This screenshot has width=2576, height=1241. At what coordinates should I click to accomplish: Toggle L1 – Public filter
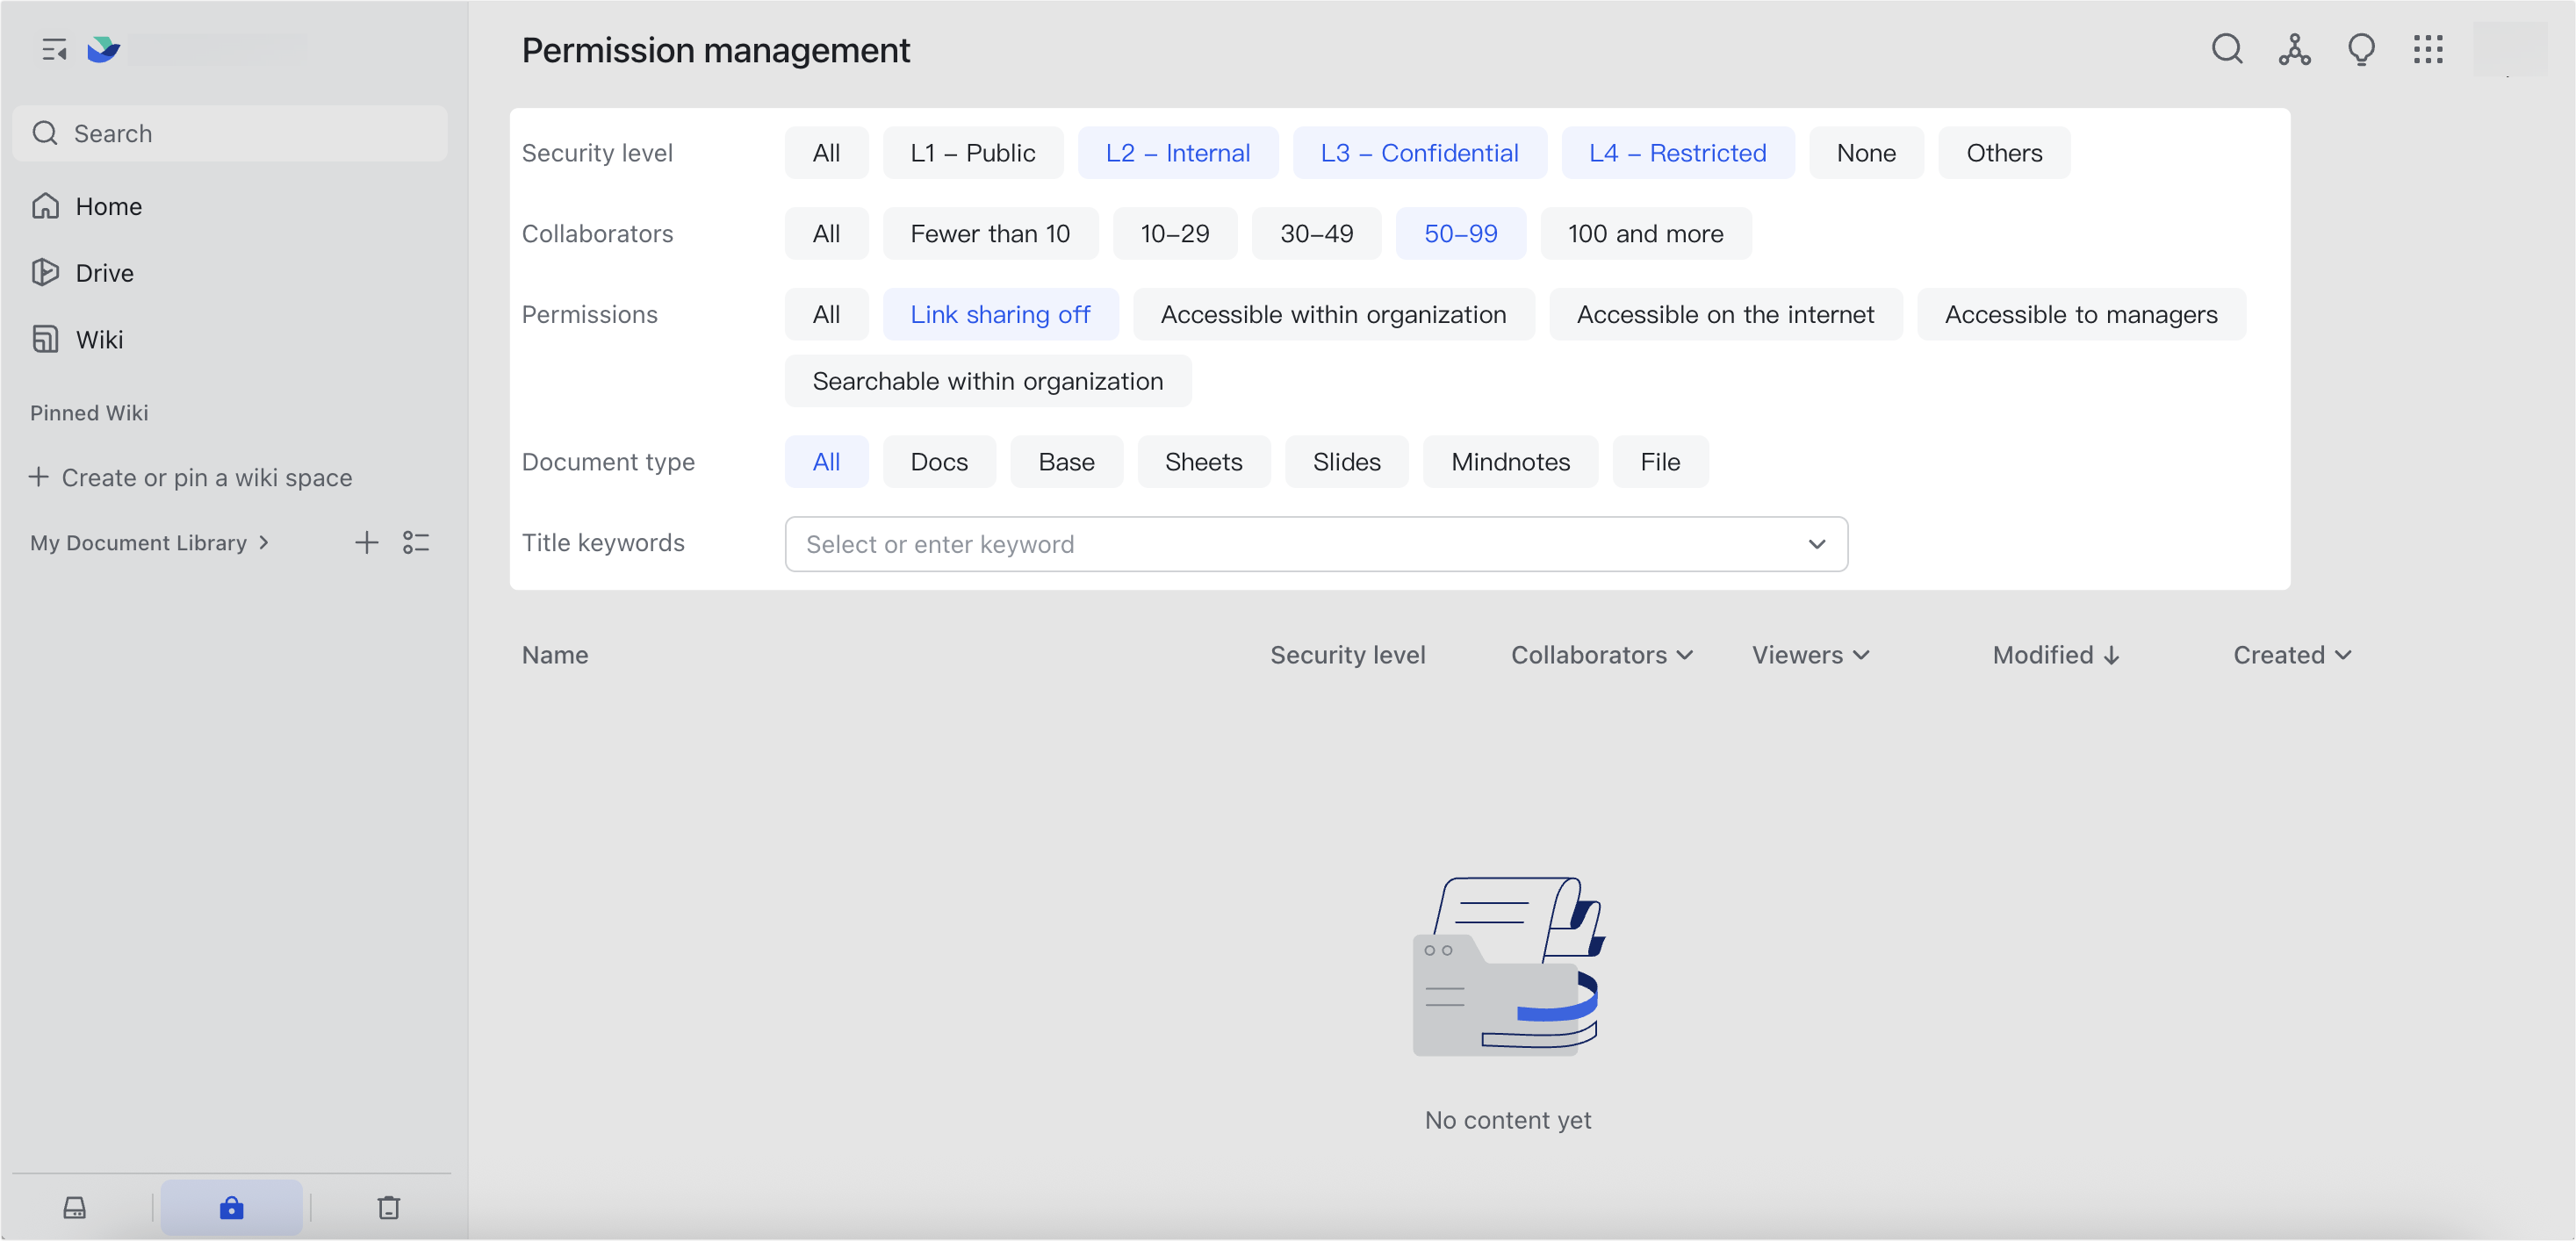(972, 153)
